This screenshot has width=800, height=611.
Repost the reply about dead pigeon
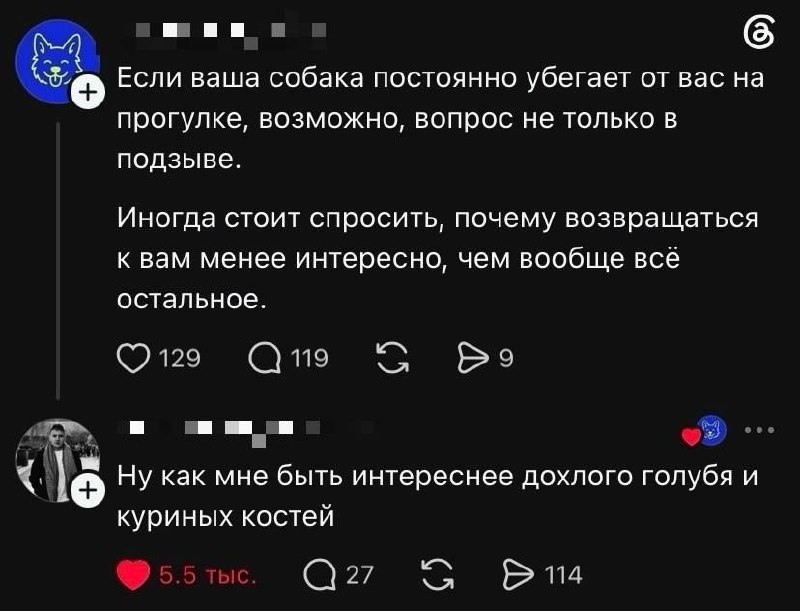438,575
